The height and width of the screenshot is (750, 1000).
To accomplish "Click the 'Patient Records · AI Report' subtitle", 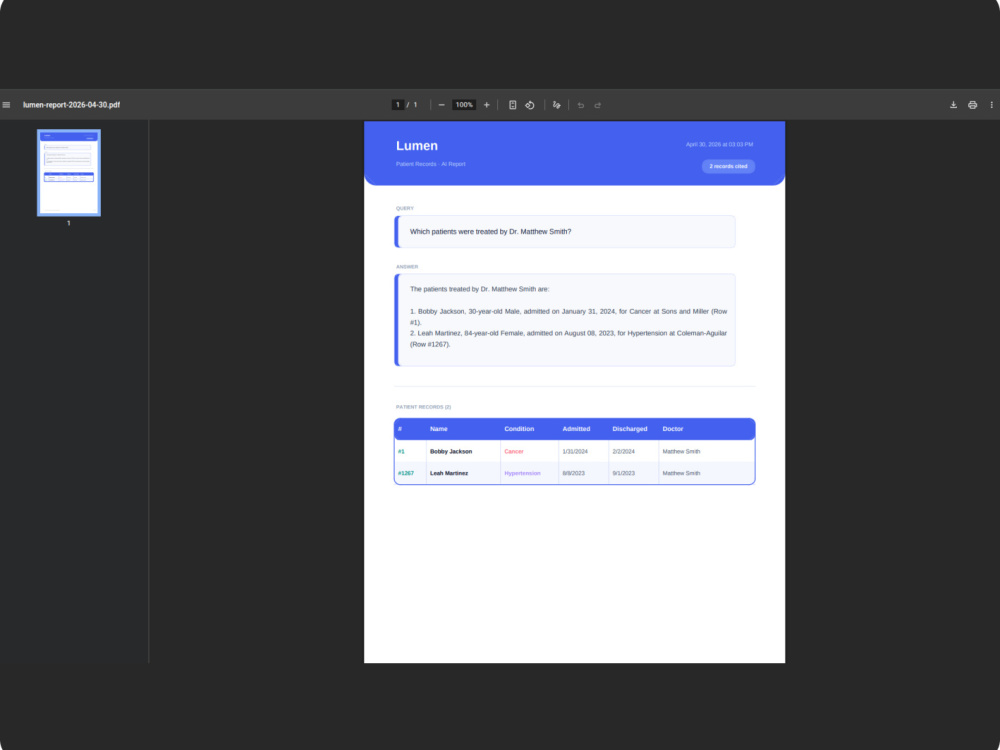I will 430,165.
